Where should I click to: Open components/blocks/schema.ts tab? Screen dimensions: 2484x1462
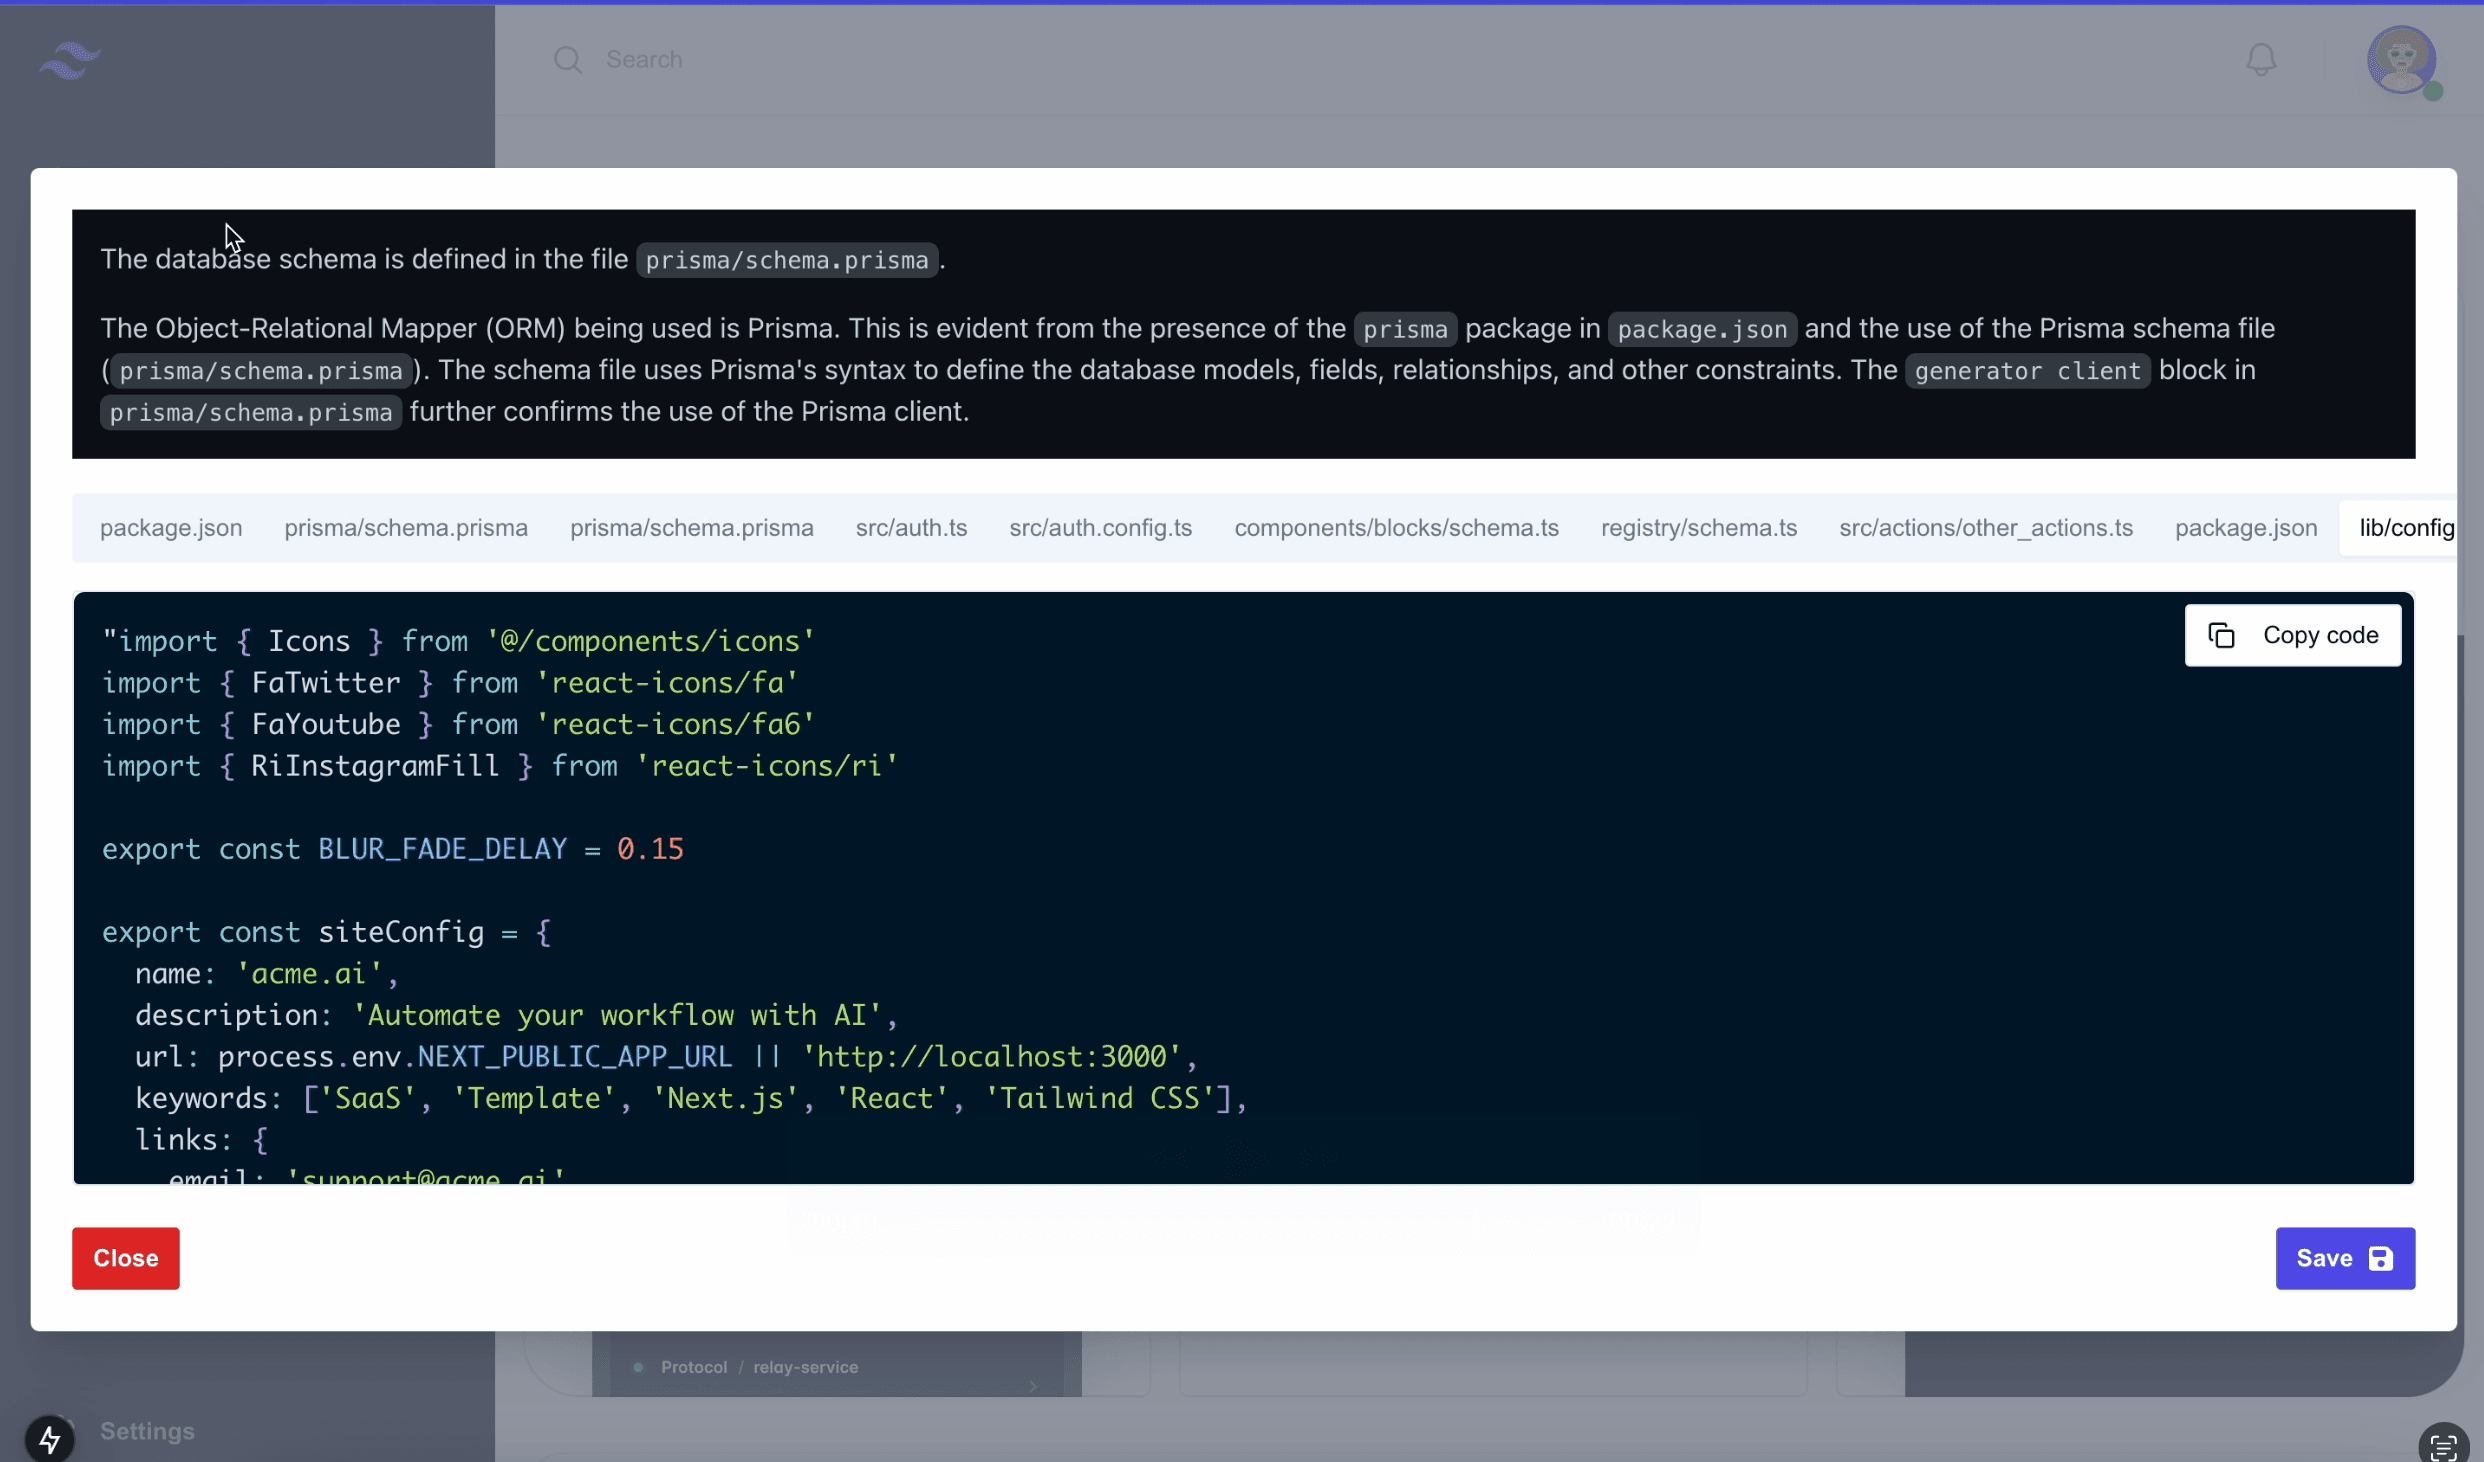click(x=1396, y=528)
